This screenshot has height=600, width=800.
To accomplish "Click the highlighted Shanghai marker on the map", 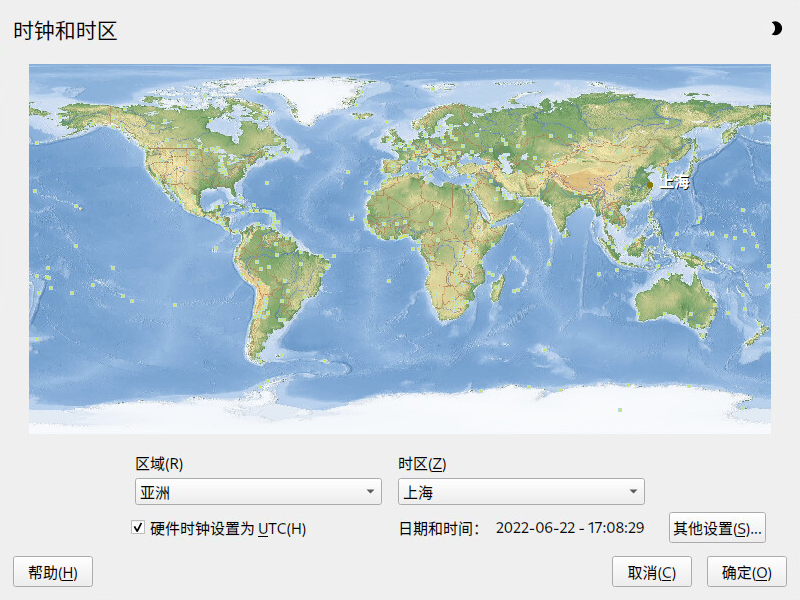I will pos(650,183).
